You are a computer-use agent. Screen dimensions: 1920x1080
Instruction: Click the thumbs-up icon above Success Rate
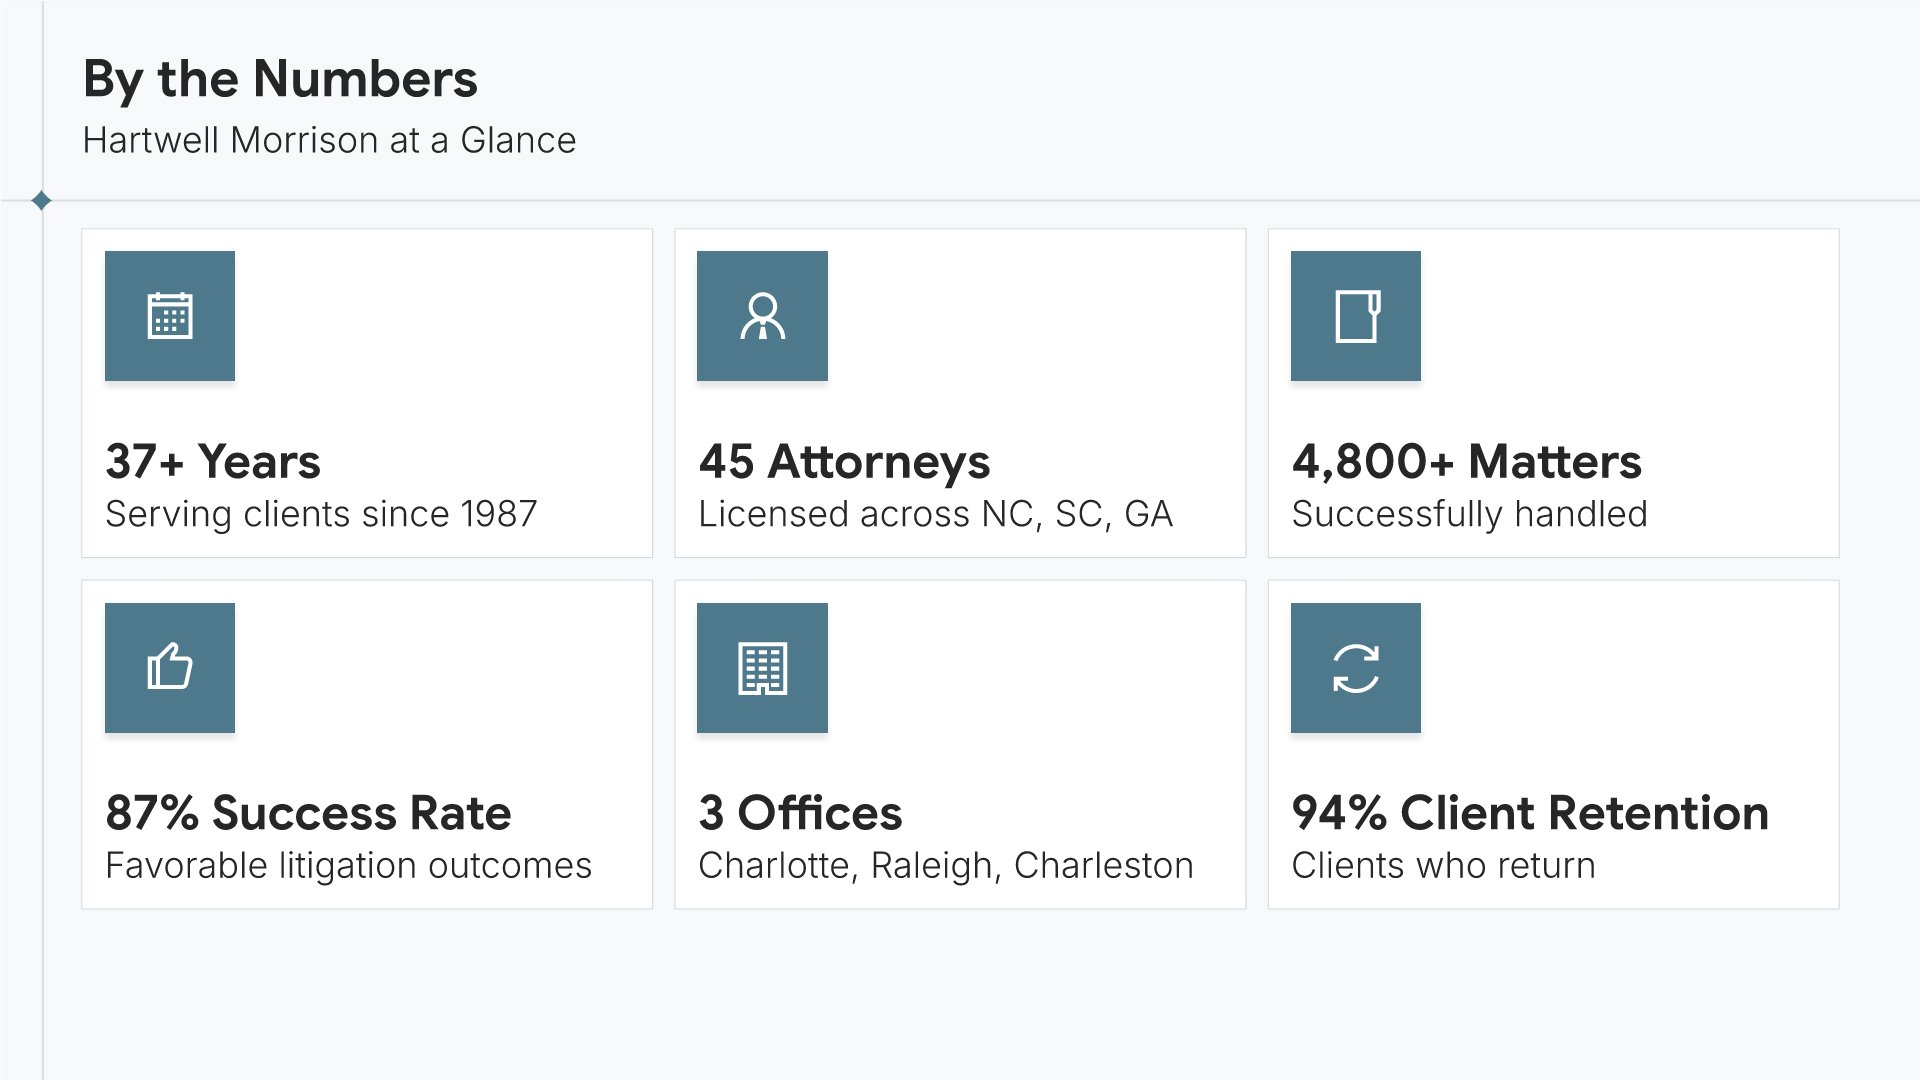click(170, 667)
